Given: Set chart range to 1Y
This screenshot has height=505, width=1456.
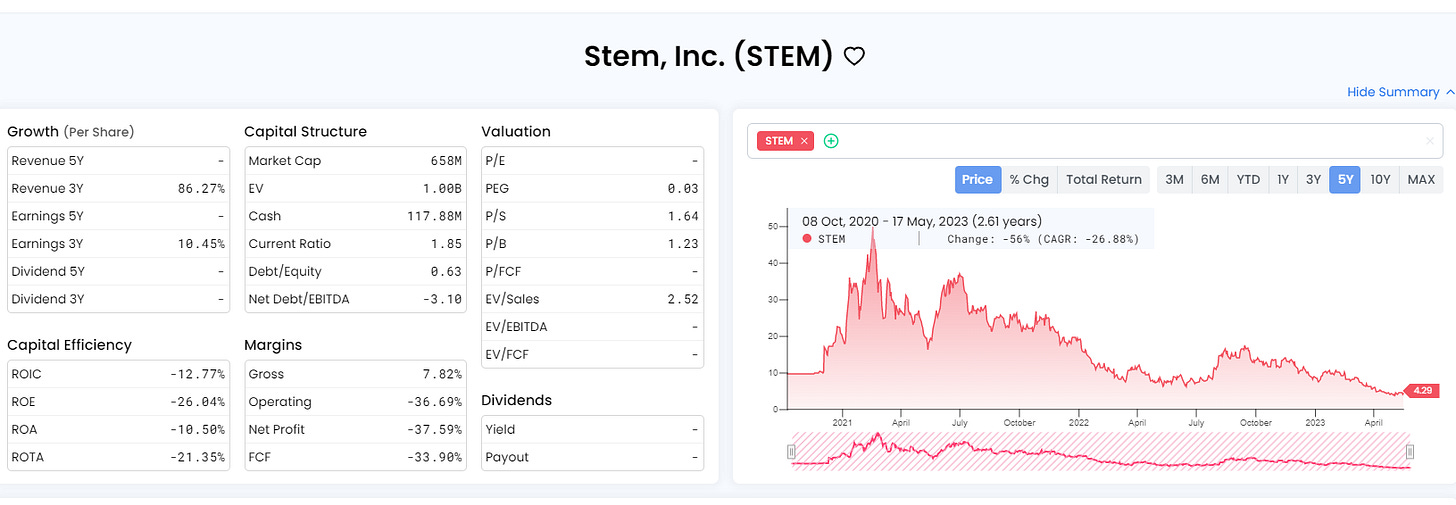Looking at the screenshot, I should click(x=1283, y=179).
